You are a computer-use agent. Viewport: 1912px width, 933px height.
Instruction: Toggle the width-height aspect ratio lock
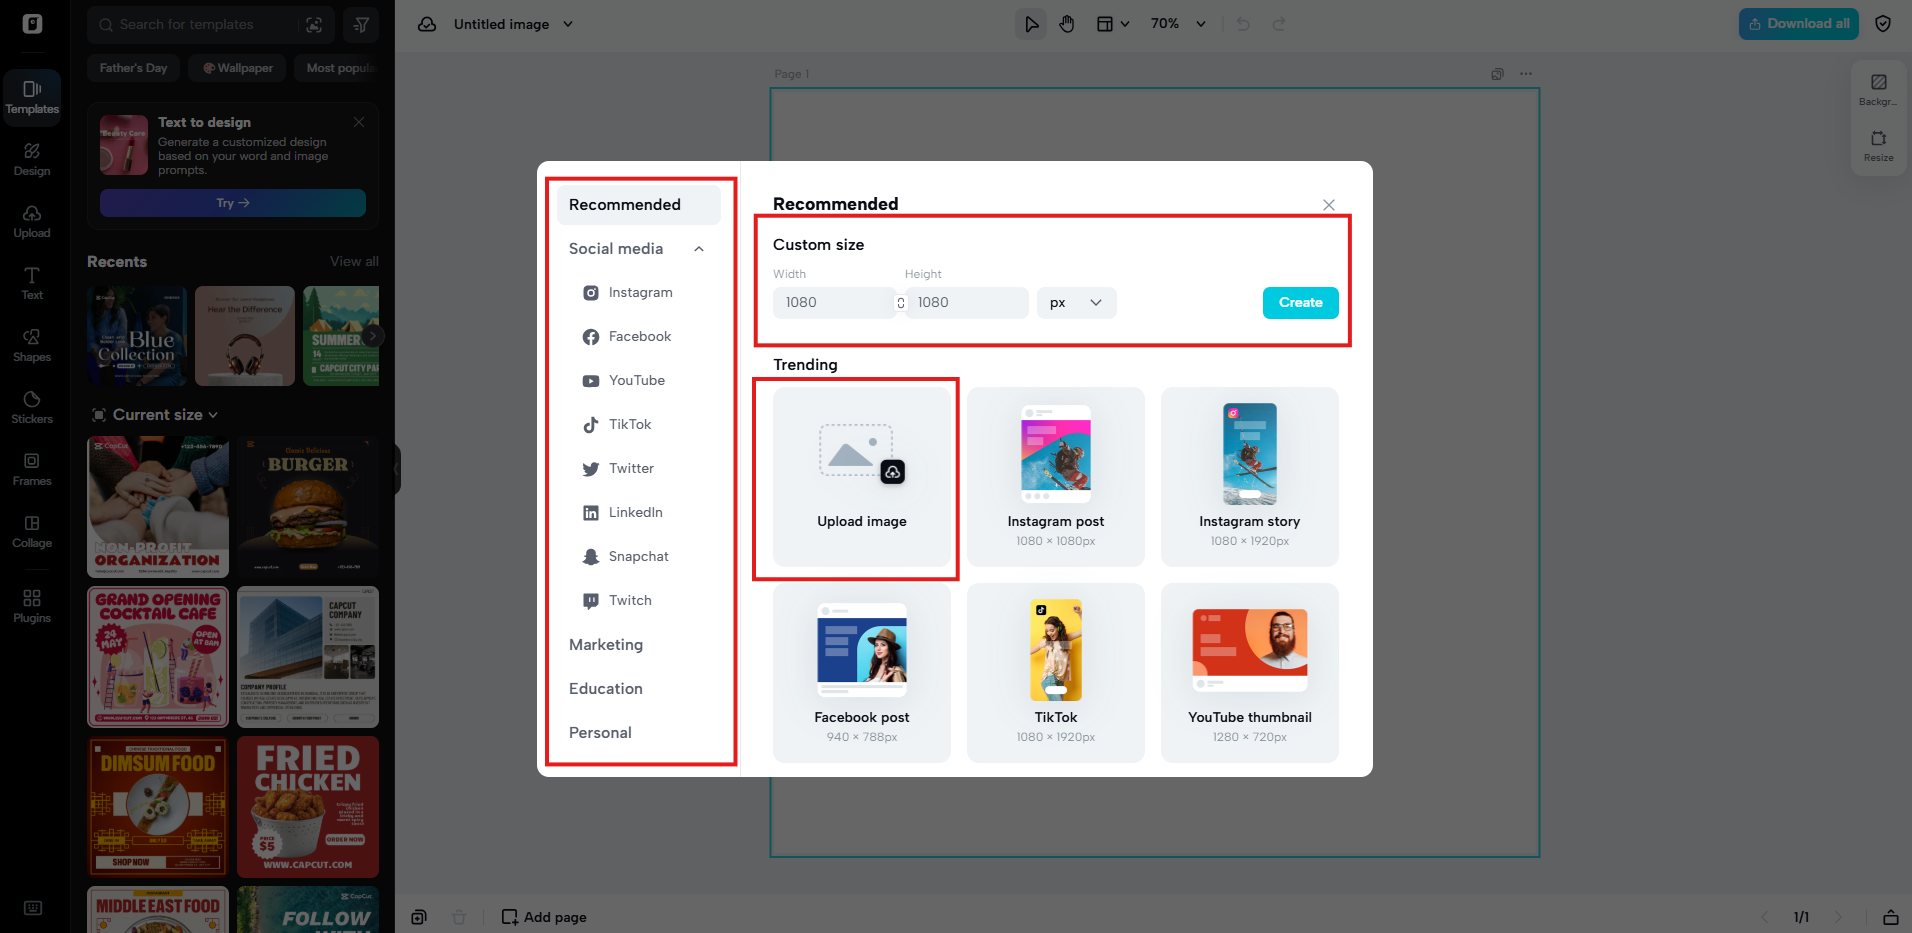point(901,303)
